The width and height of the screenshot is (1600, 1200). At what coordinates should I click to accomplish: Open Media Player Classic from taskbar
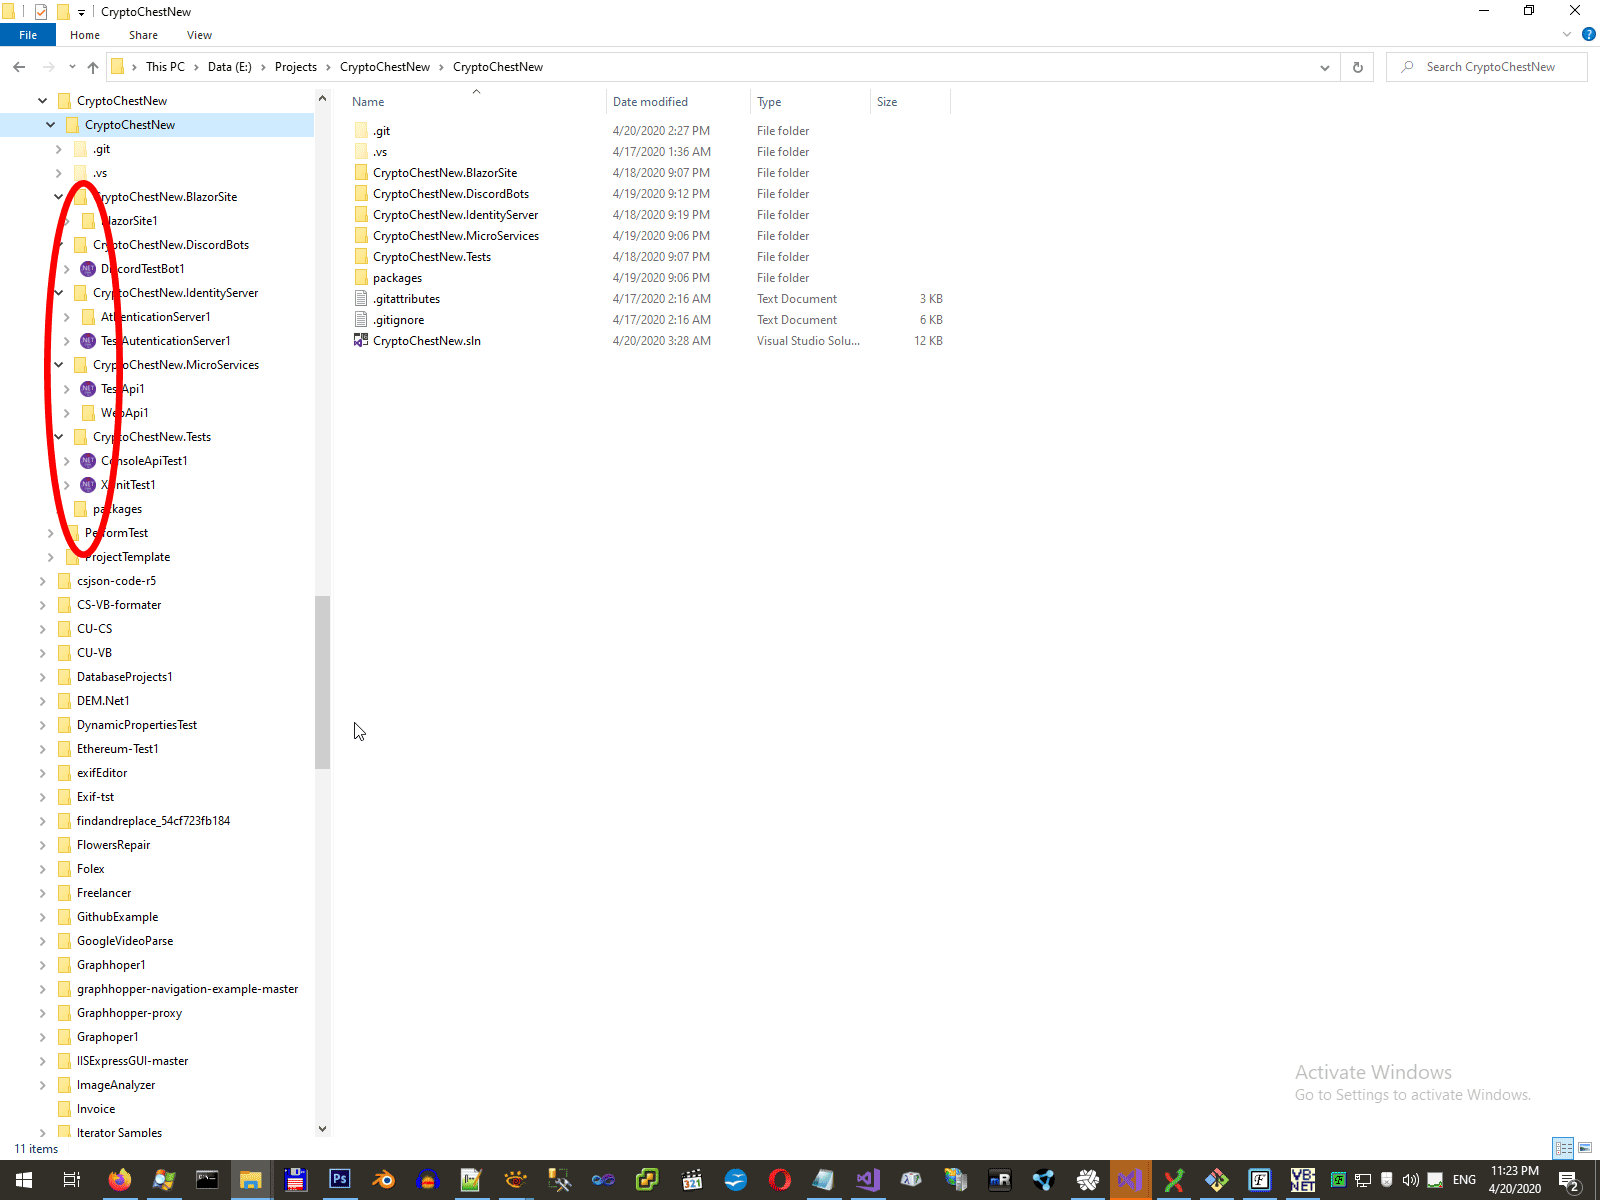[692, 1180]
